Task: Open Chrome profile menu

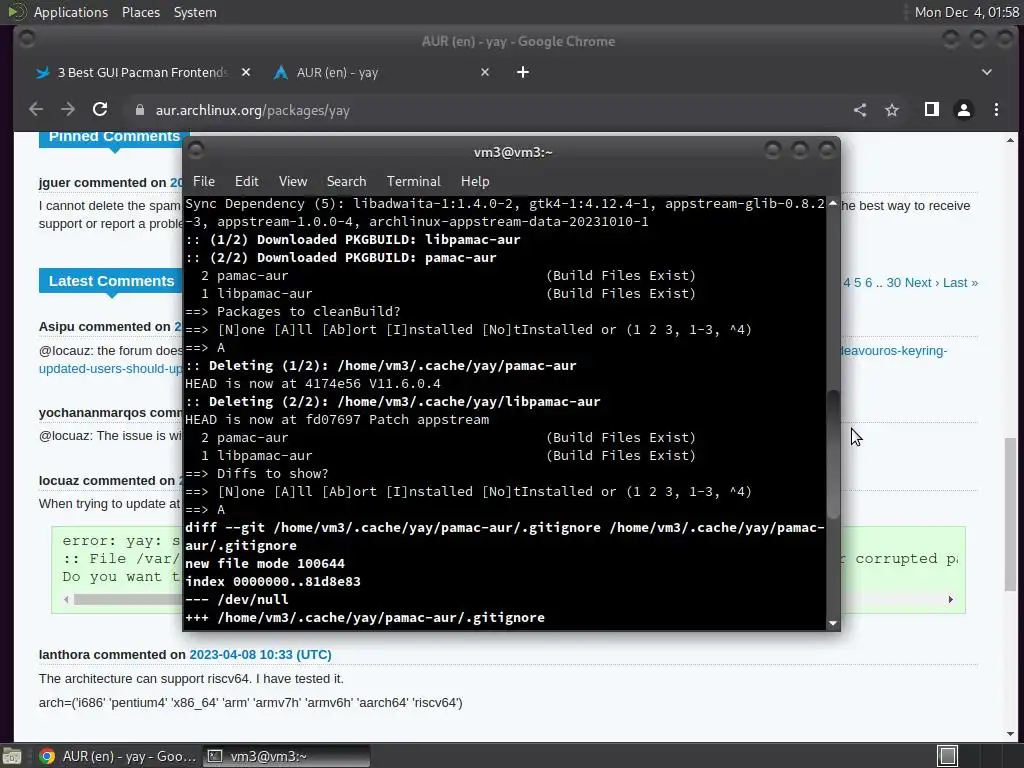Action: (x=964, y=110)
